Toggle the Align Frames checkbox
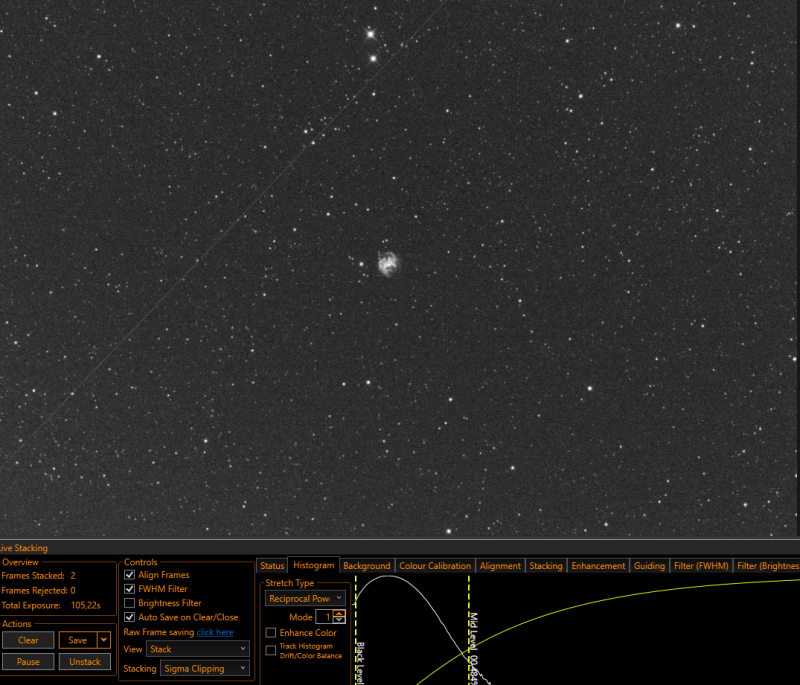The width and height of the screenshot is (800, 685). coord(130,575)
